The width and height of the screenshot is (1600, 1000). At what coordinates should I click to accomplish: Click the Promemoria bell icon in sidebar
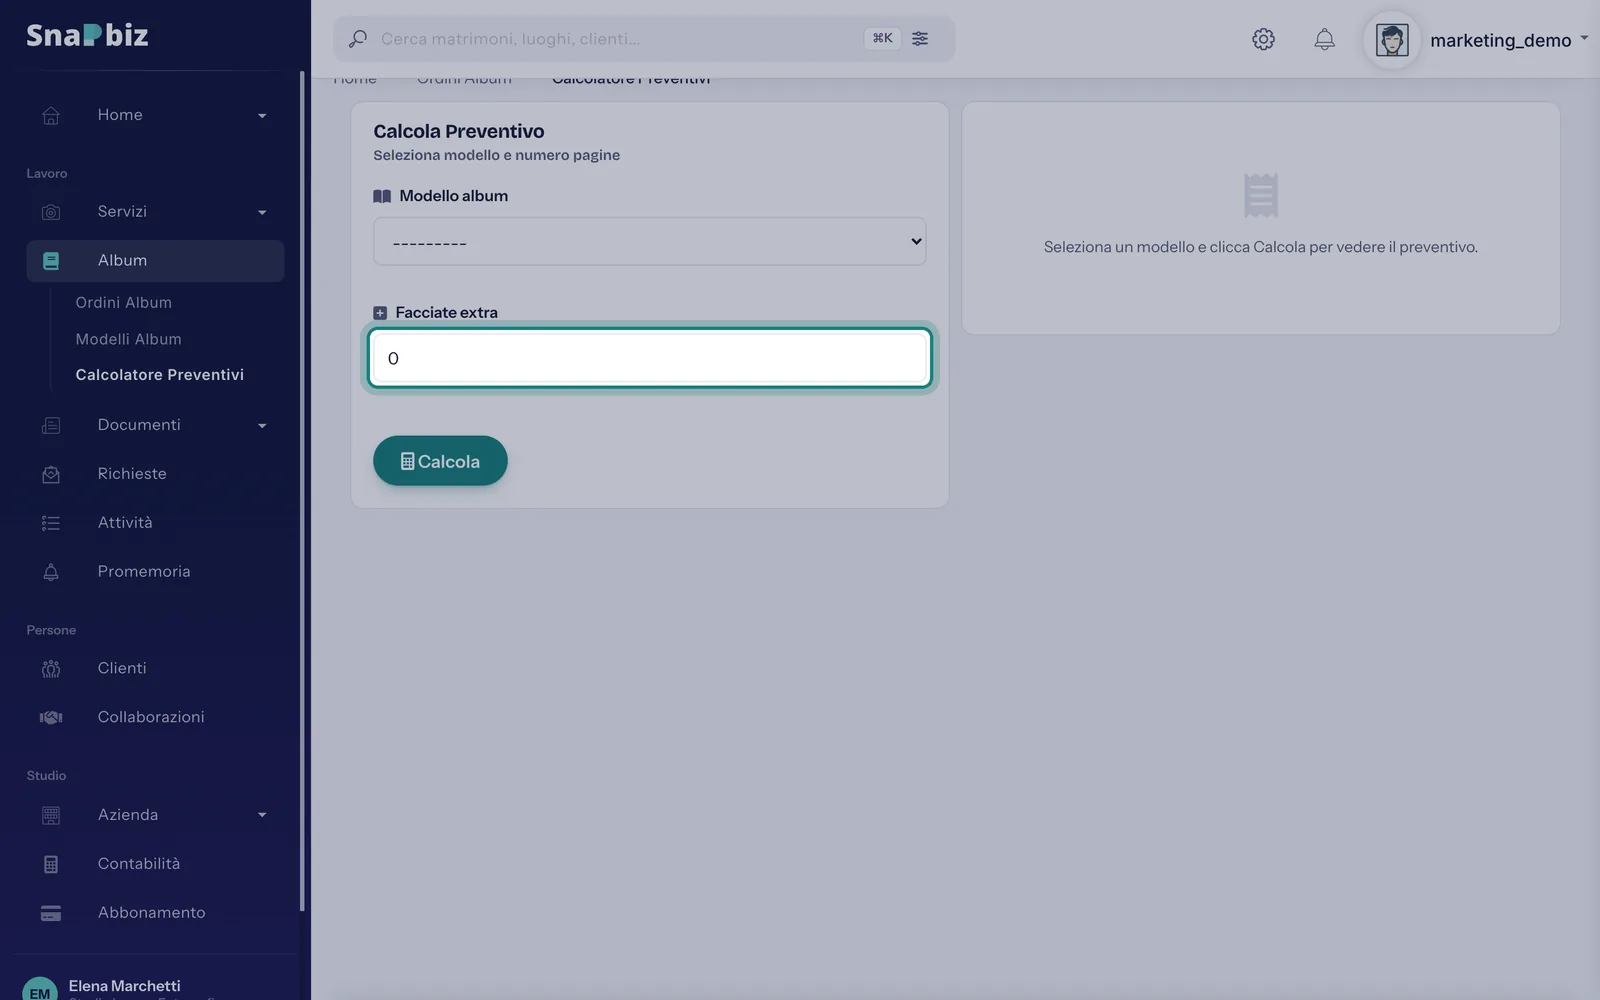click(51, 572)
